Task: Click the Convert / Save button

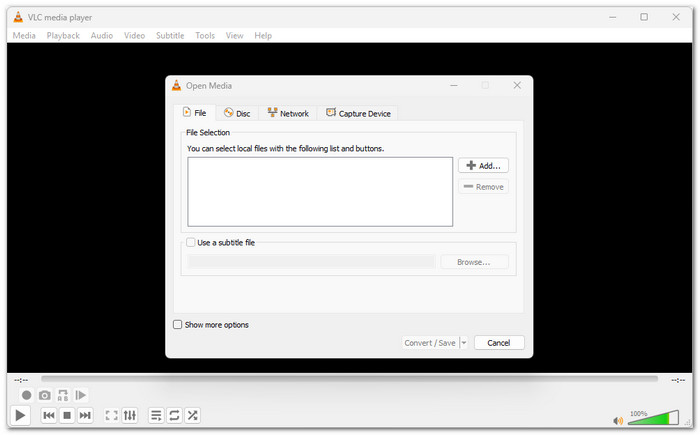Action: (430, 343)
